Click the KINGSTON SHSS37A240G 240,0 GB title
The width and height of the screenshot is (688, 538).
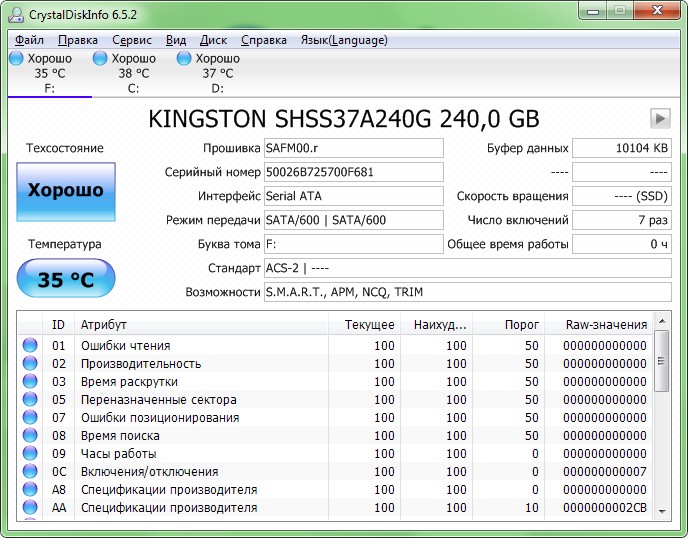pos(344,118)
